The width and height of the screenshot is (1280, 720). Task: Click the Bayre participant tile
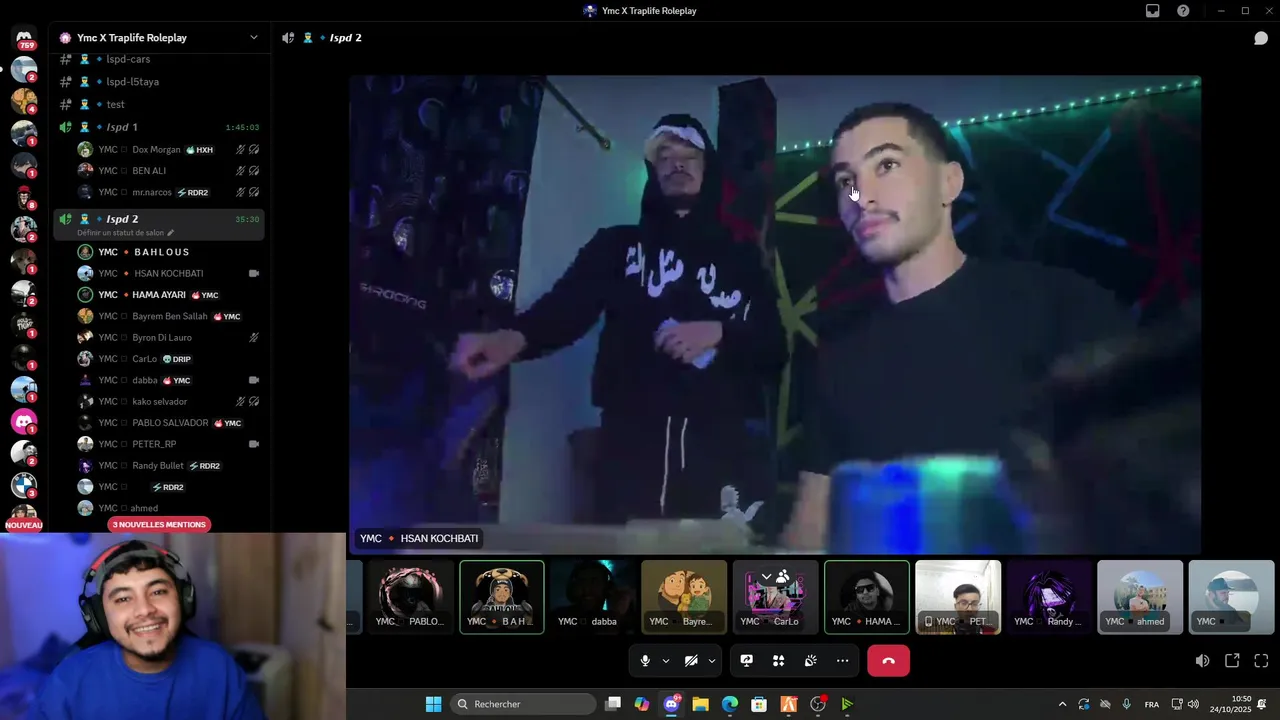[x=684, y=597]
